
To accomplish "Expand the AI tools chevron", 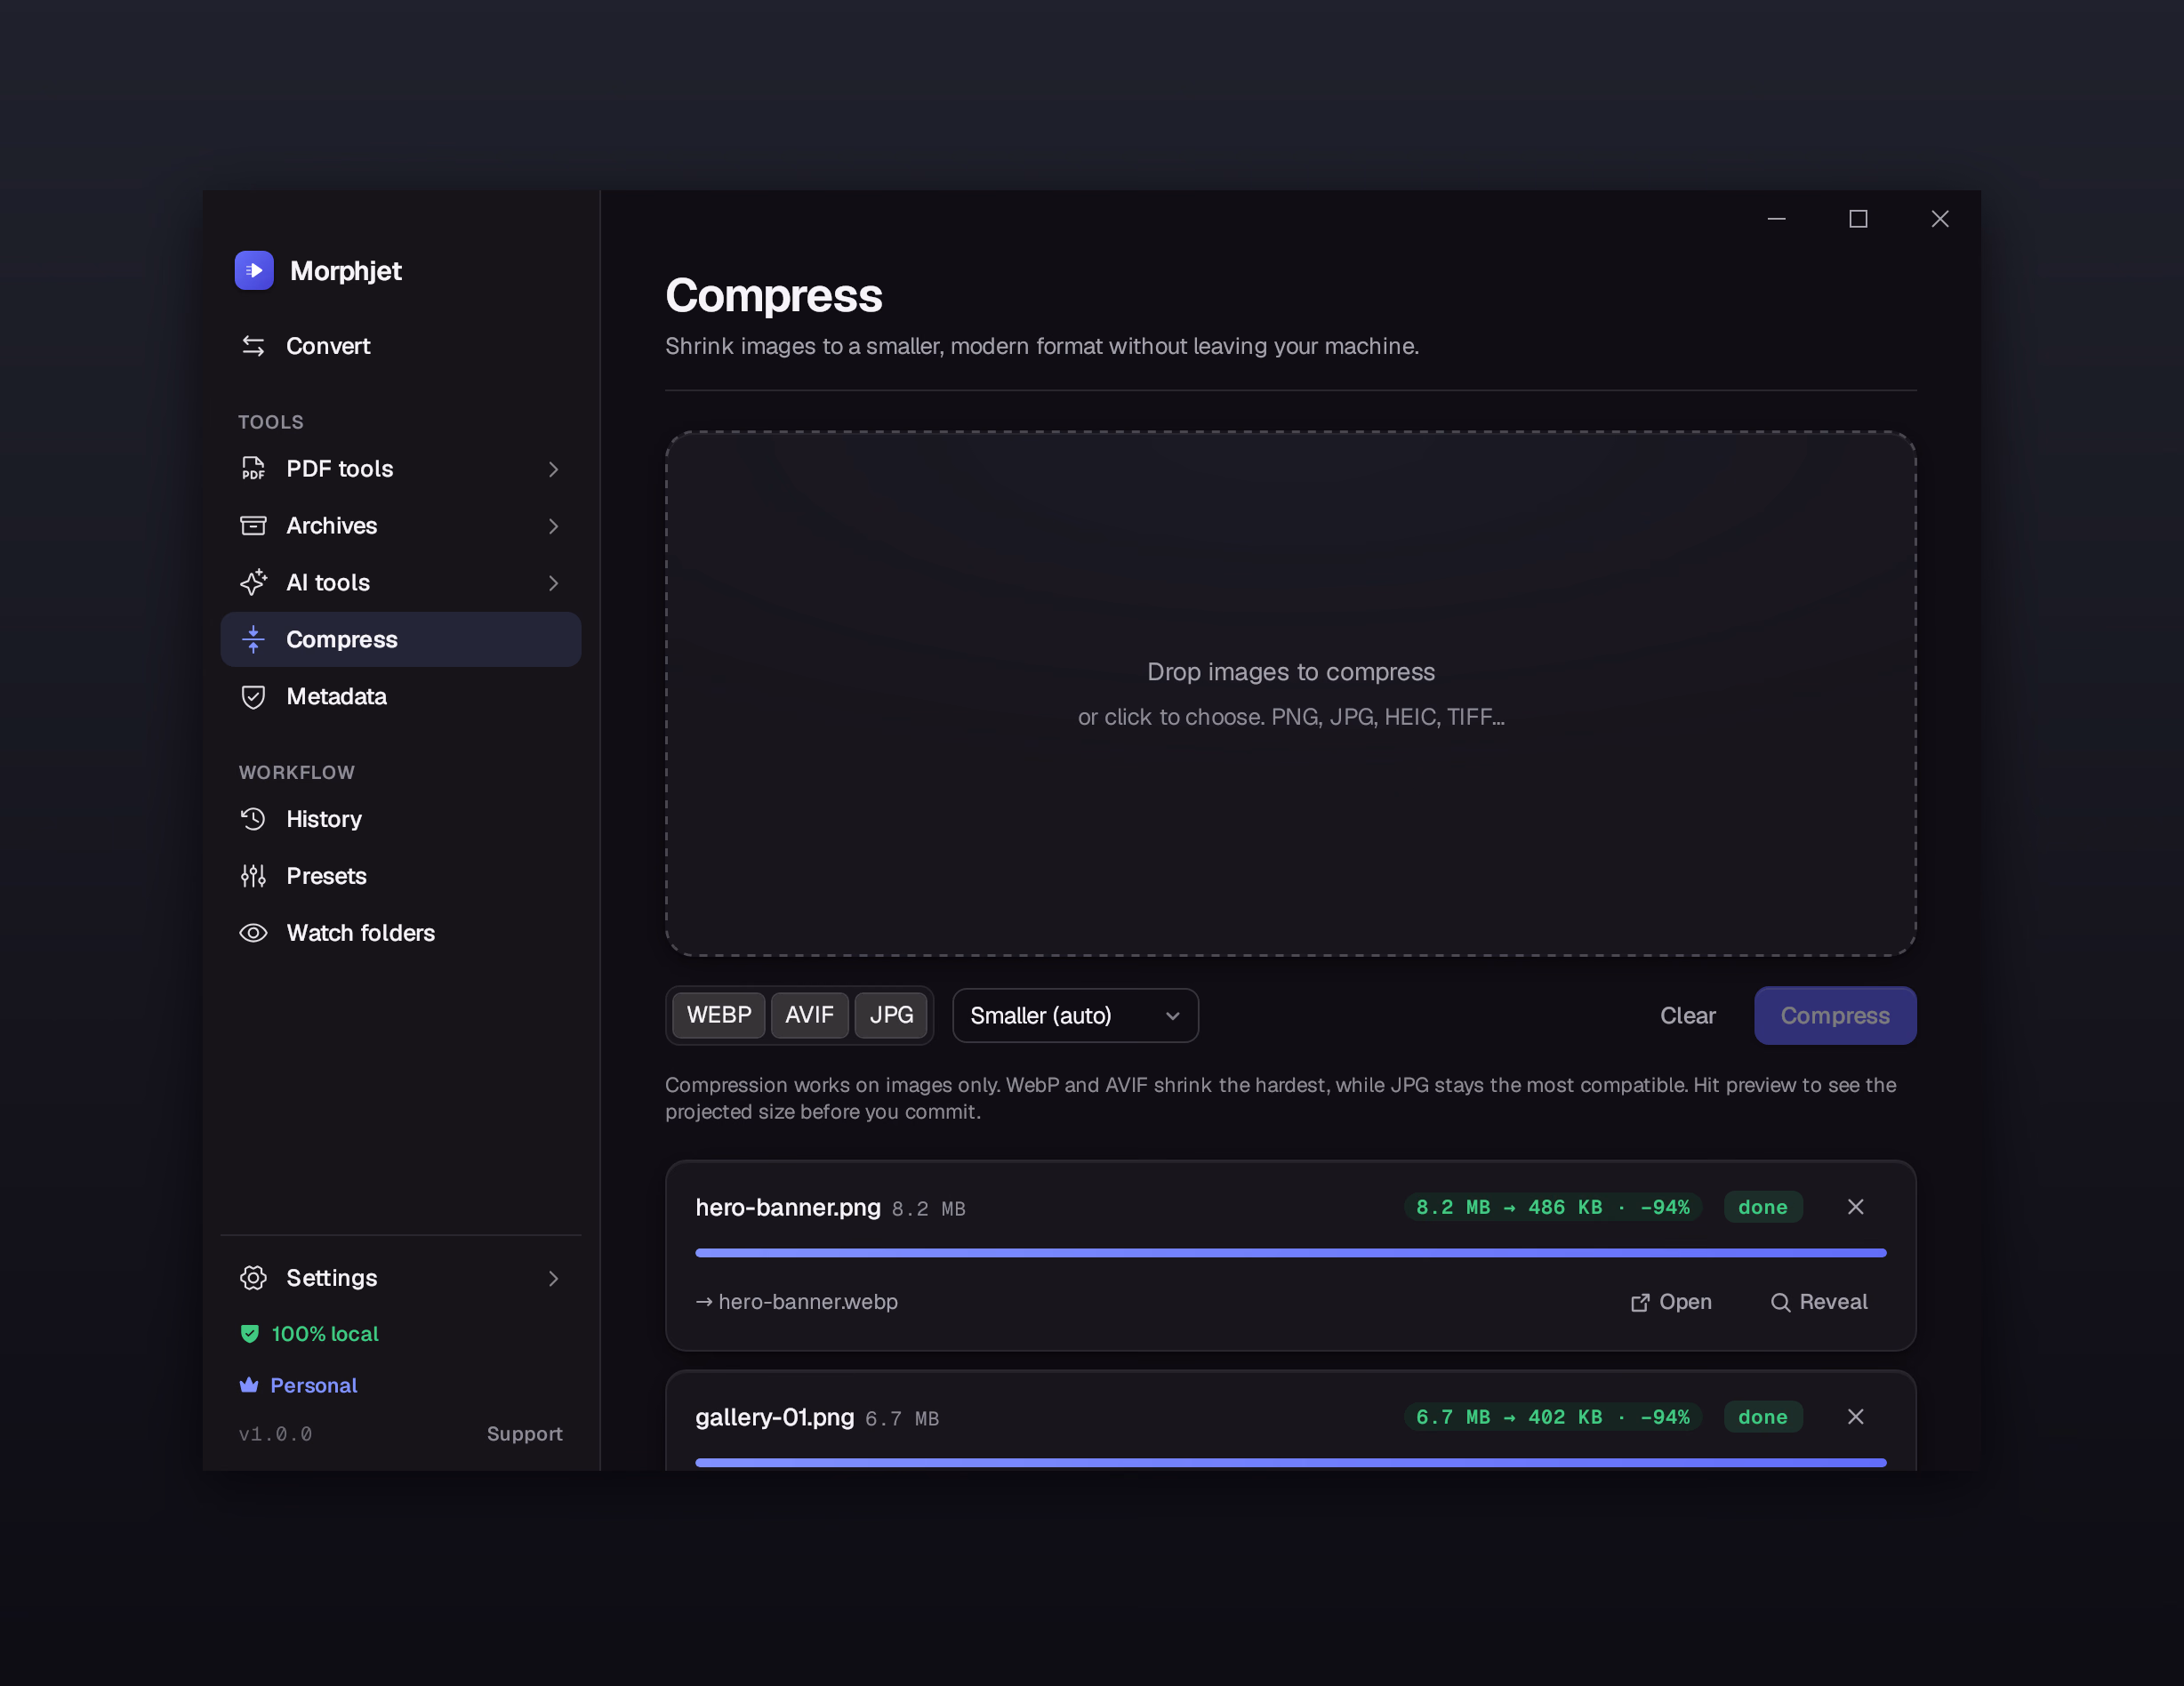I will pyautogui.click(x=553, y=583).
